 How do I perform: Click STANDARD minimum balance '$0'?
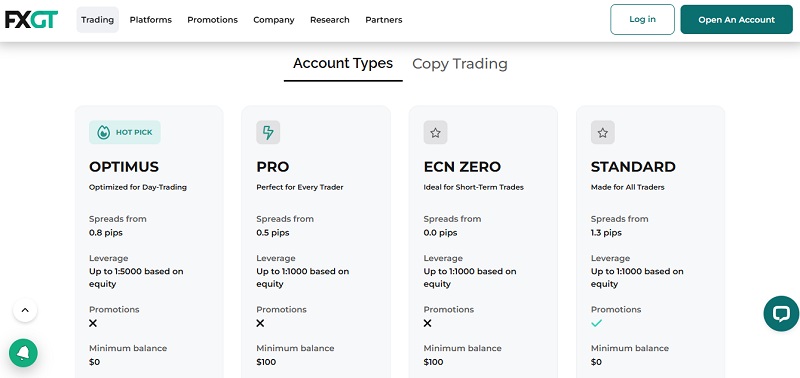[x=596, y=362]
